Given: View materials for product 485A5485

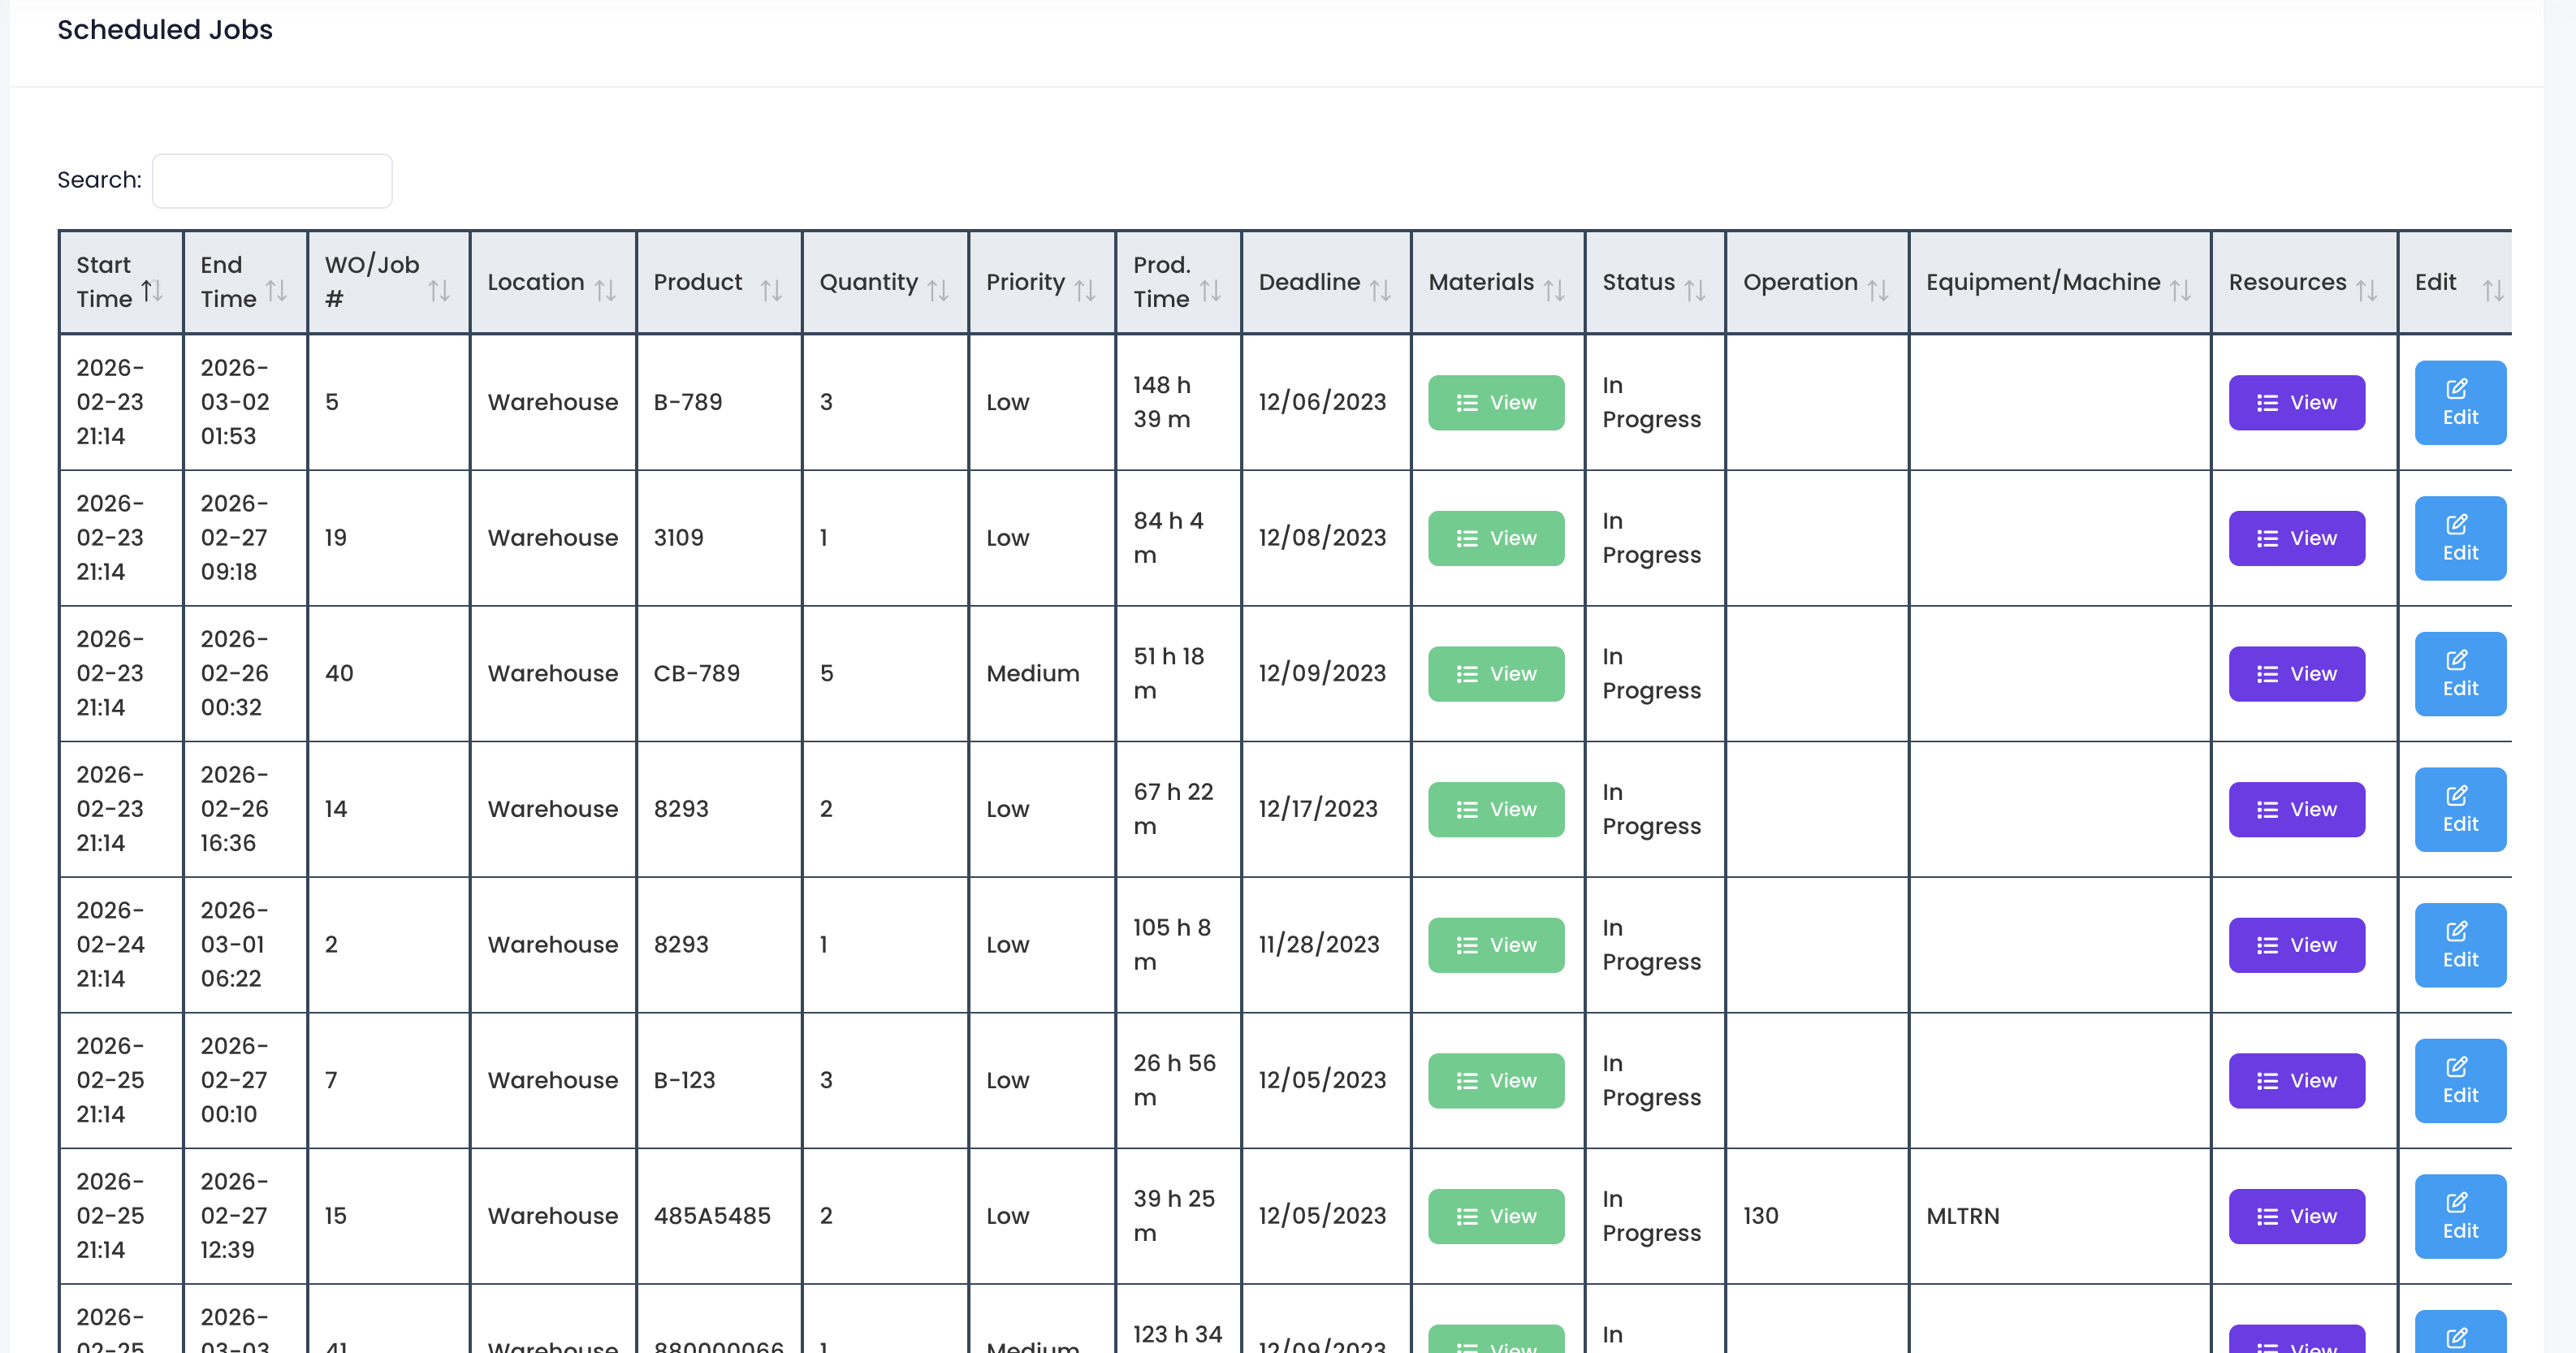Looking at the screenshot, I should pos(1495,1216).
